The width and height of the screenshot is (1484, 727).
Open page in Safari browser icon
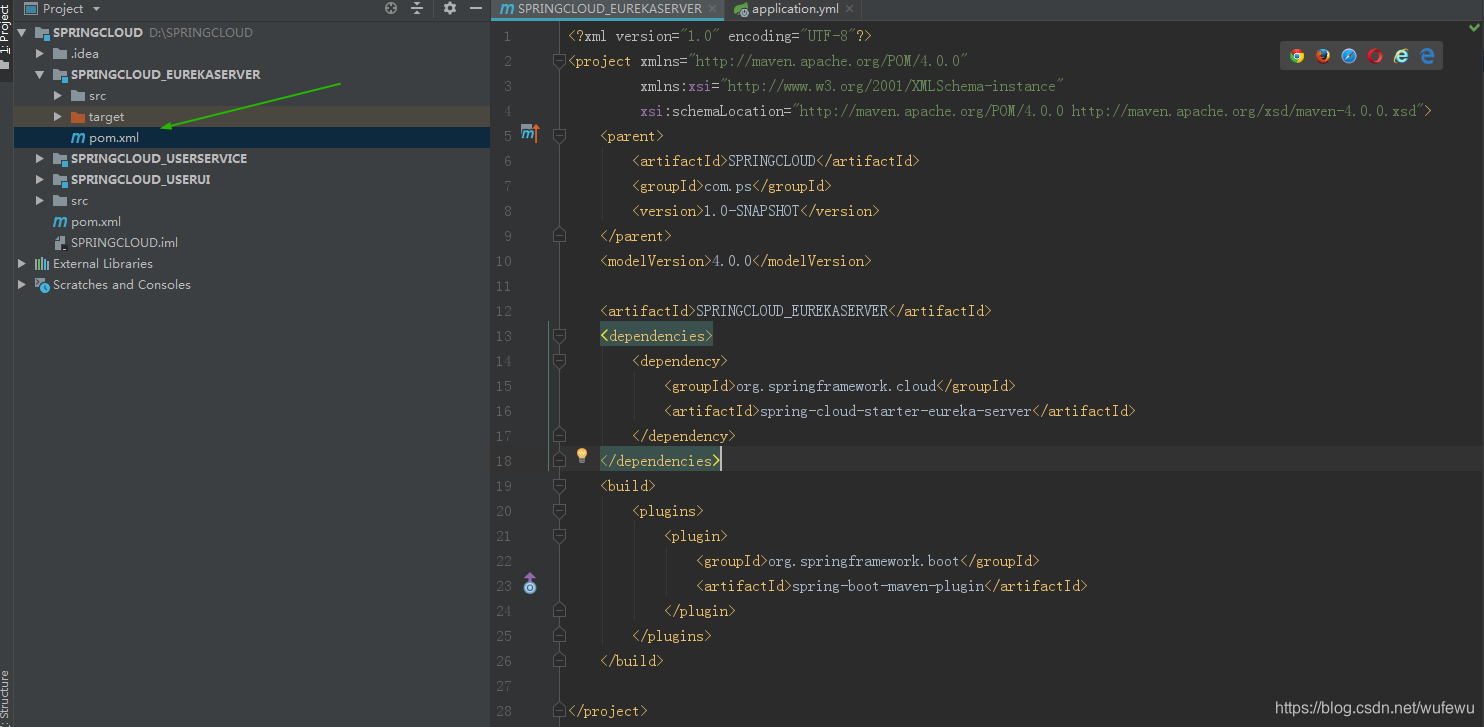tap(1349, 56)
